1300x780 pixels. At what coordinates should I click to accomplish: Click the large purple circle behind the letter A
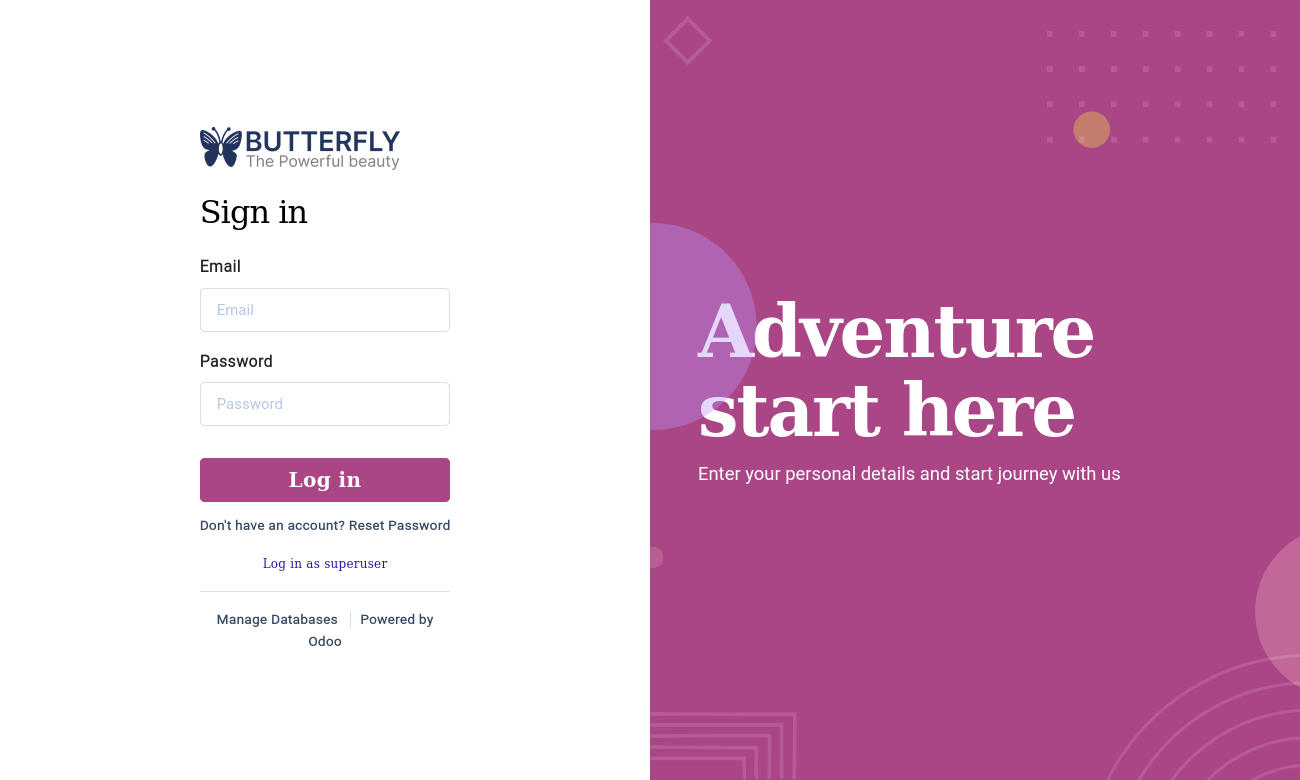tap(702, 326)
